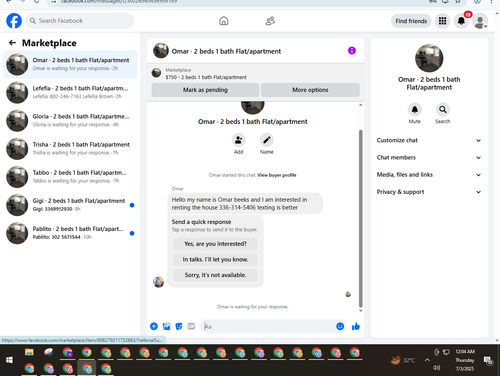Send quick reply "In talks. I'll let you know."
Viewport: 500px width, 376px height.
pyautogui.click(x=215, y=260)
